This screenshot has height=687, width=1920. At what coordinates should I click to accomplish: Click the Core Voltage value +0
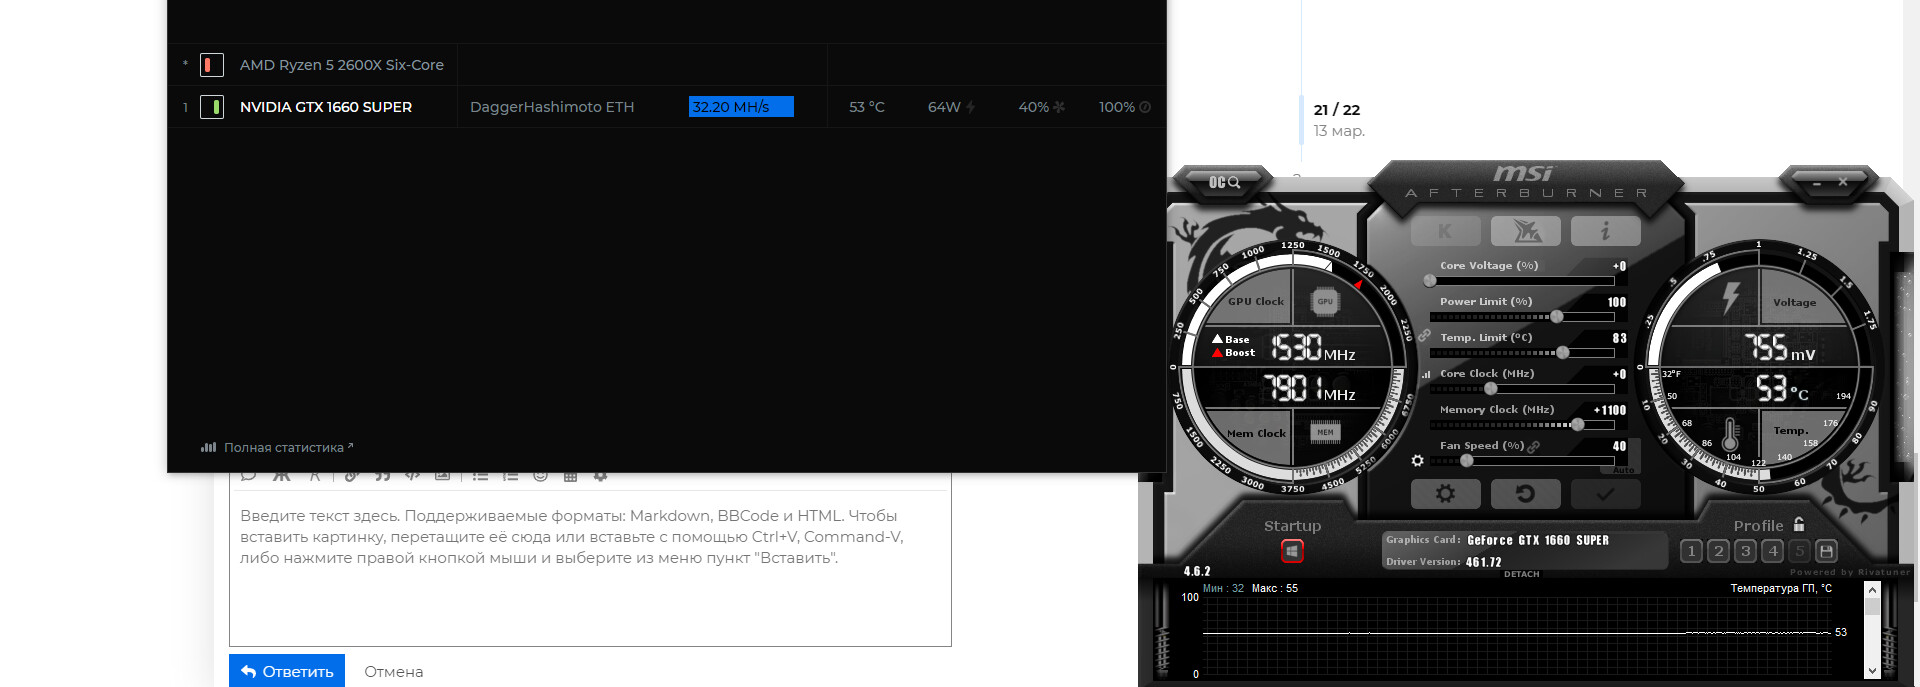(x=1620, y=266)
